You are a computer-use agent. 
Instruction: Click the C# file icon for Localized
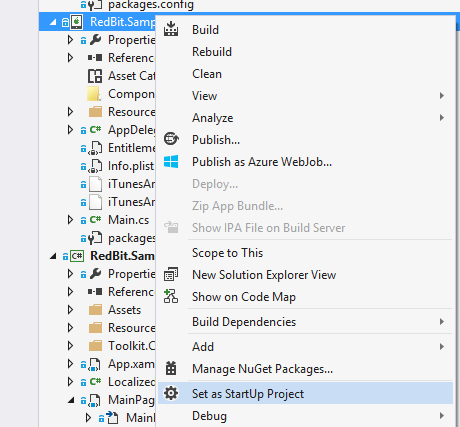coord(95,381)
